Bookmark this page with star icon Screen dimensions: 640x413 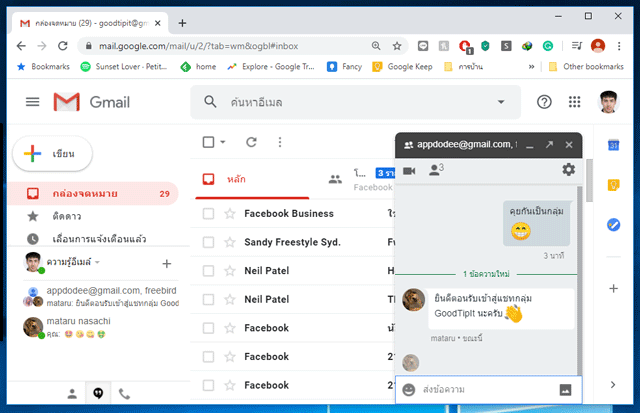click(397, 46)
